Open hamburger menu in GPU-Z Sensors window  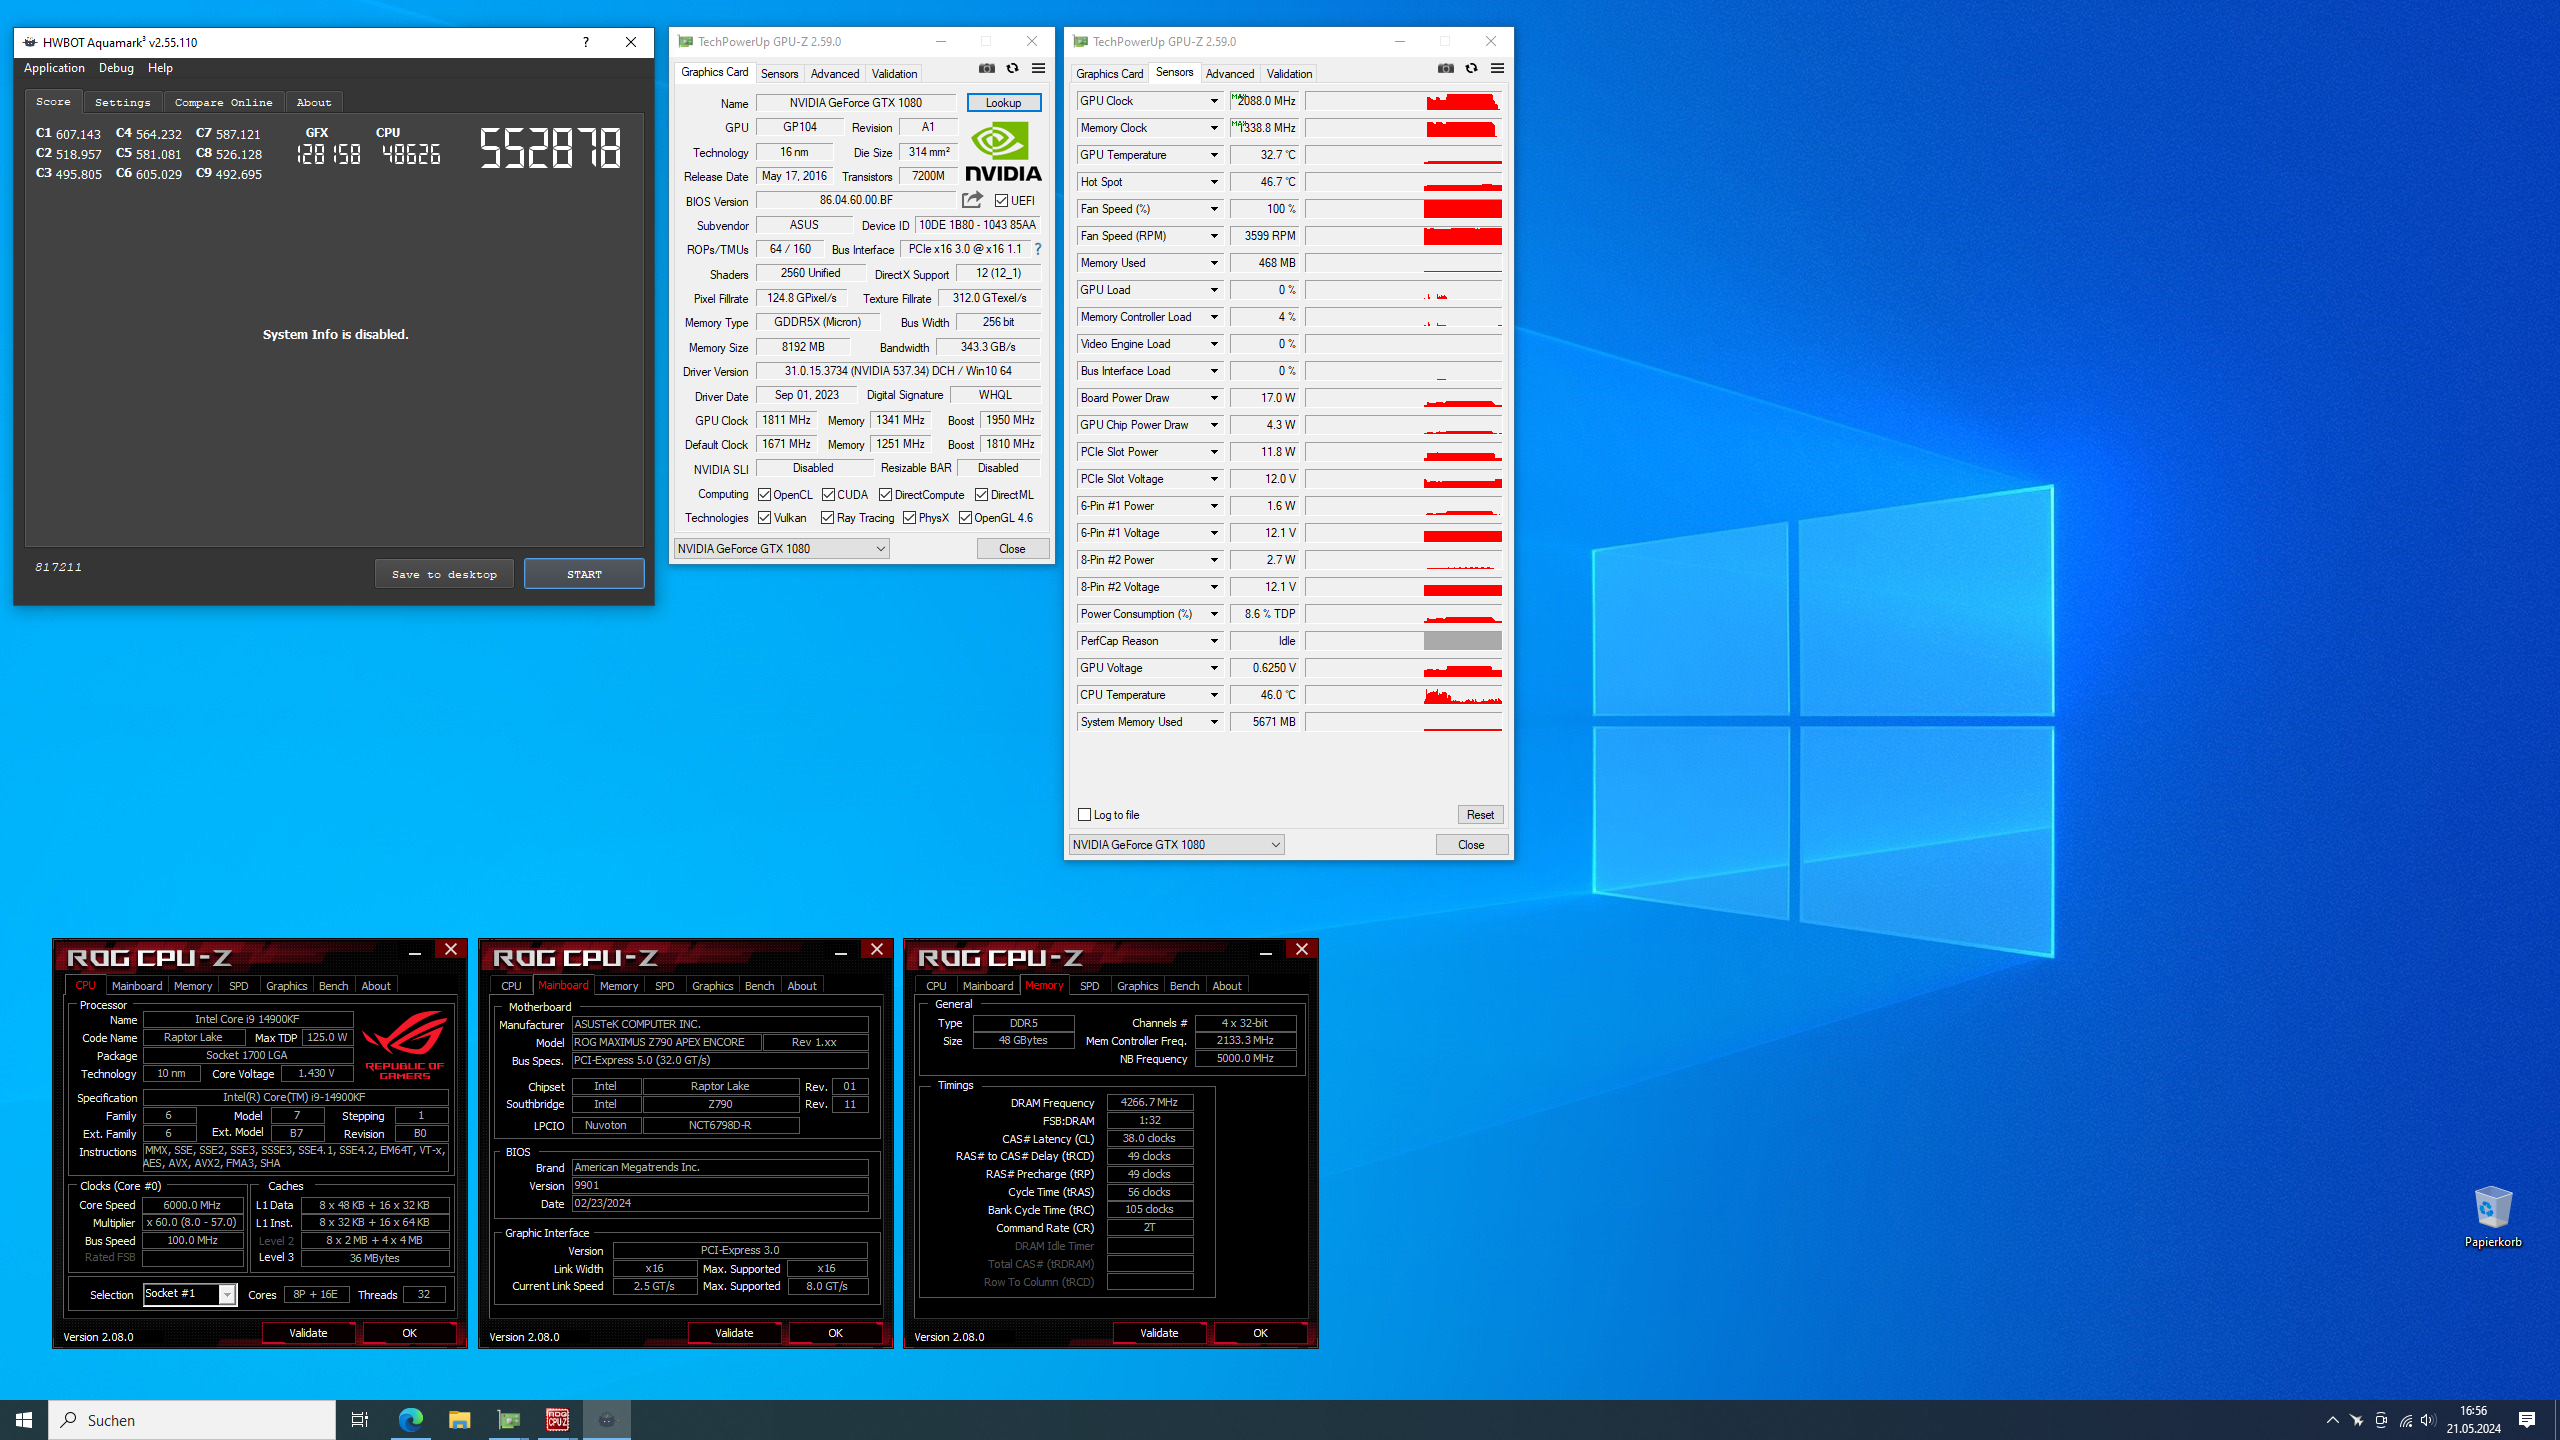point(1497,68)
